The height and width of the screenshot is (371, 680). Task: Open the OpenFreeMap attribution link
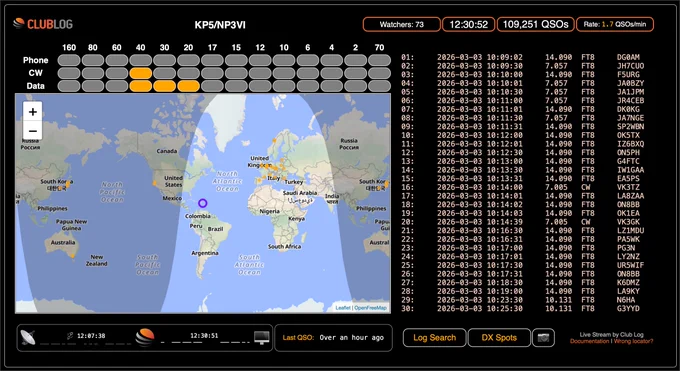point(370,308)
